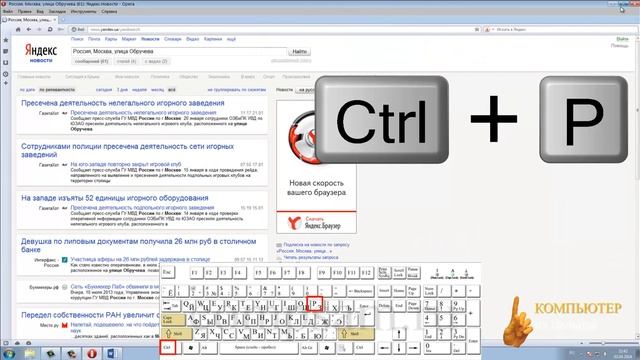Open a new tab in Opera
640x360 pixels.
coord(63,19)
